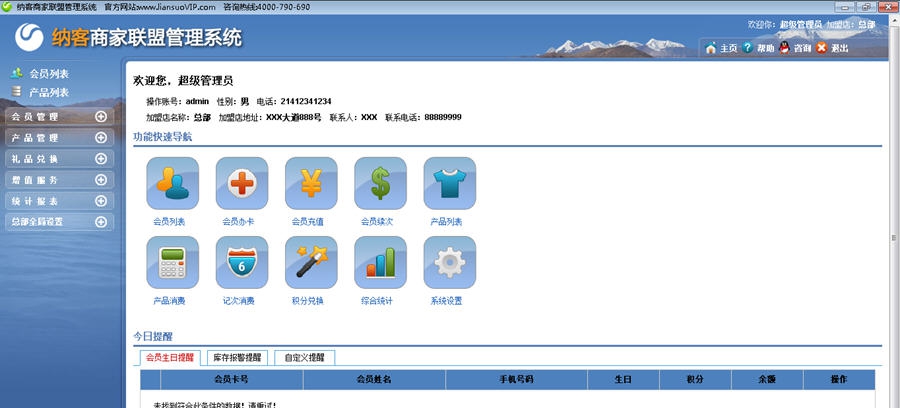Click the 会员姓名 column header
Viewport: 900px width, 408px height.
click(x=374, y=380)
